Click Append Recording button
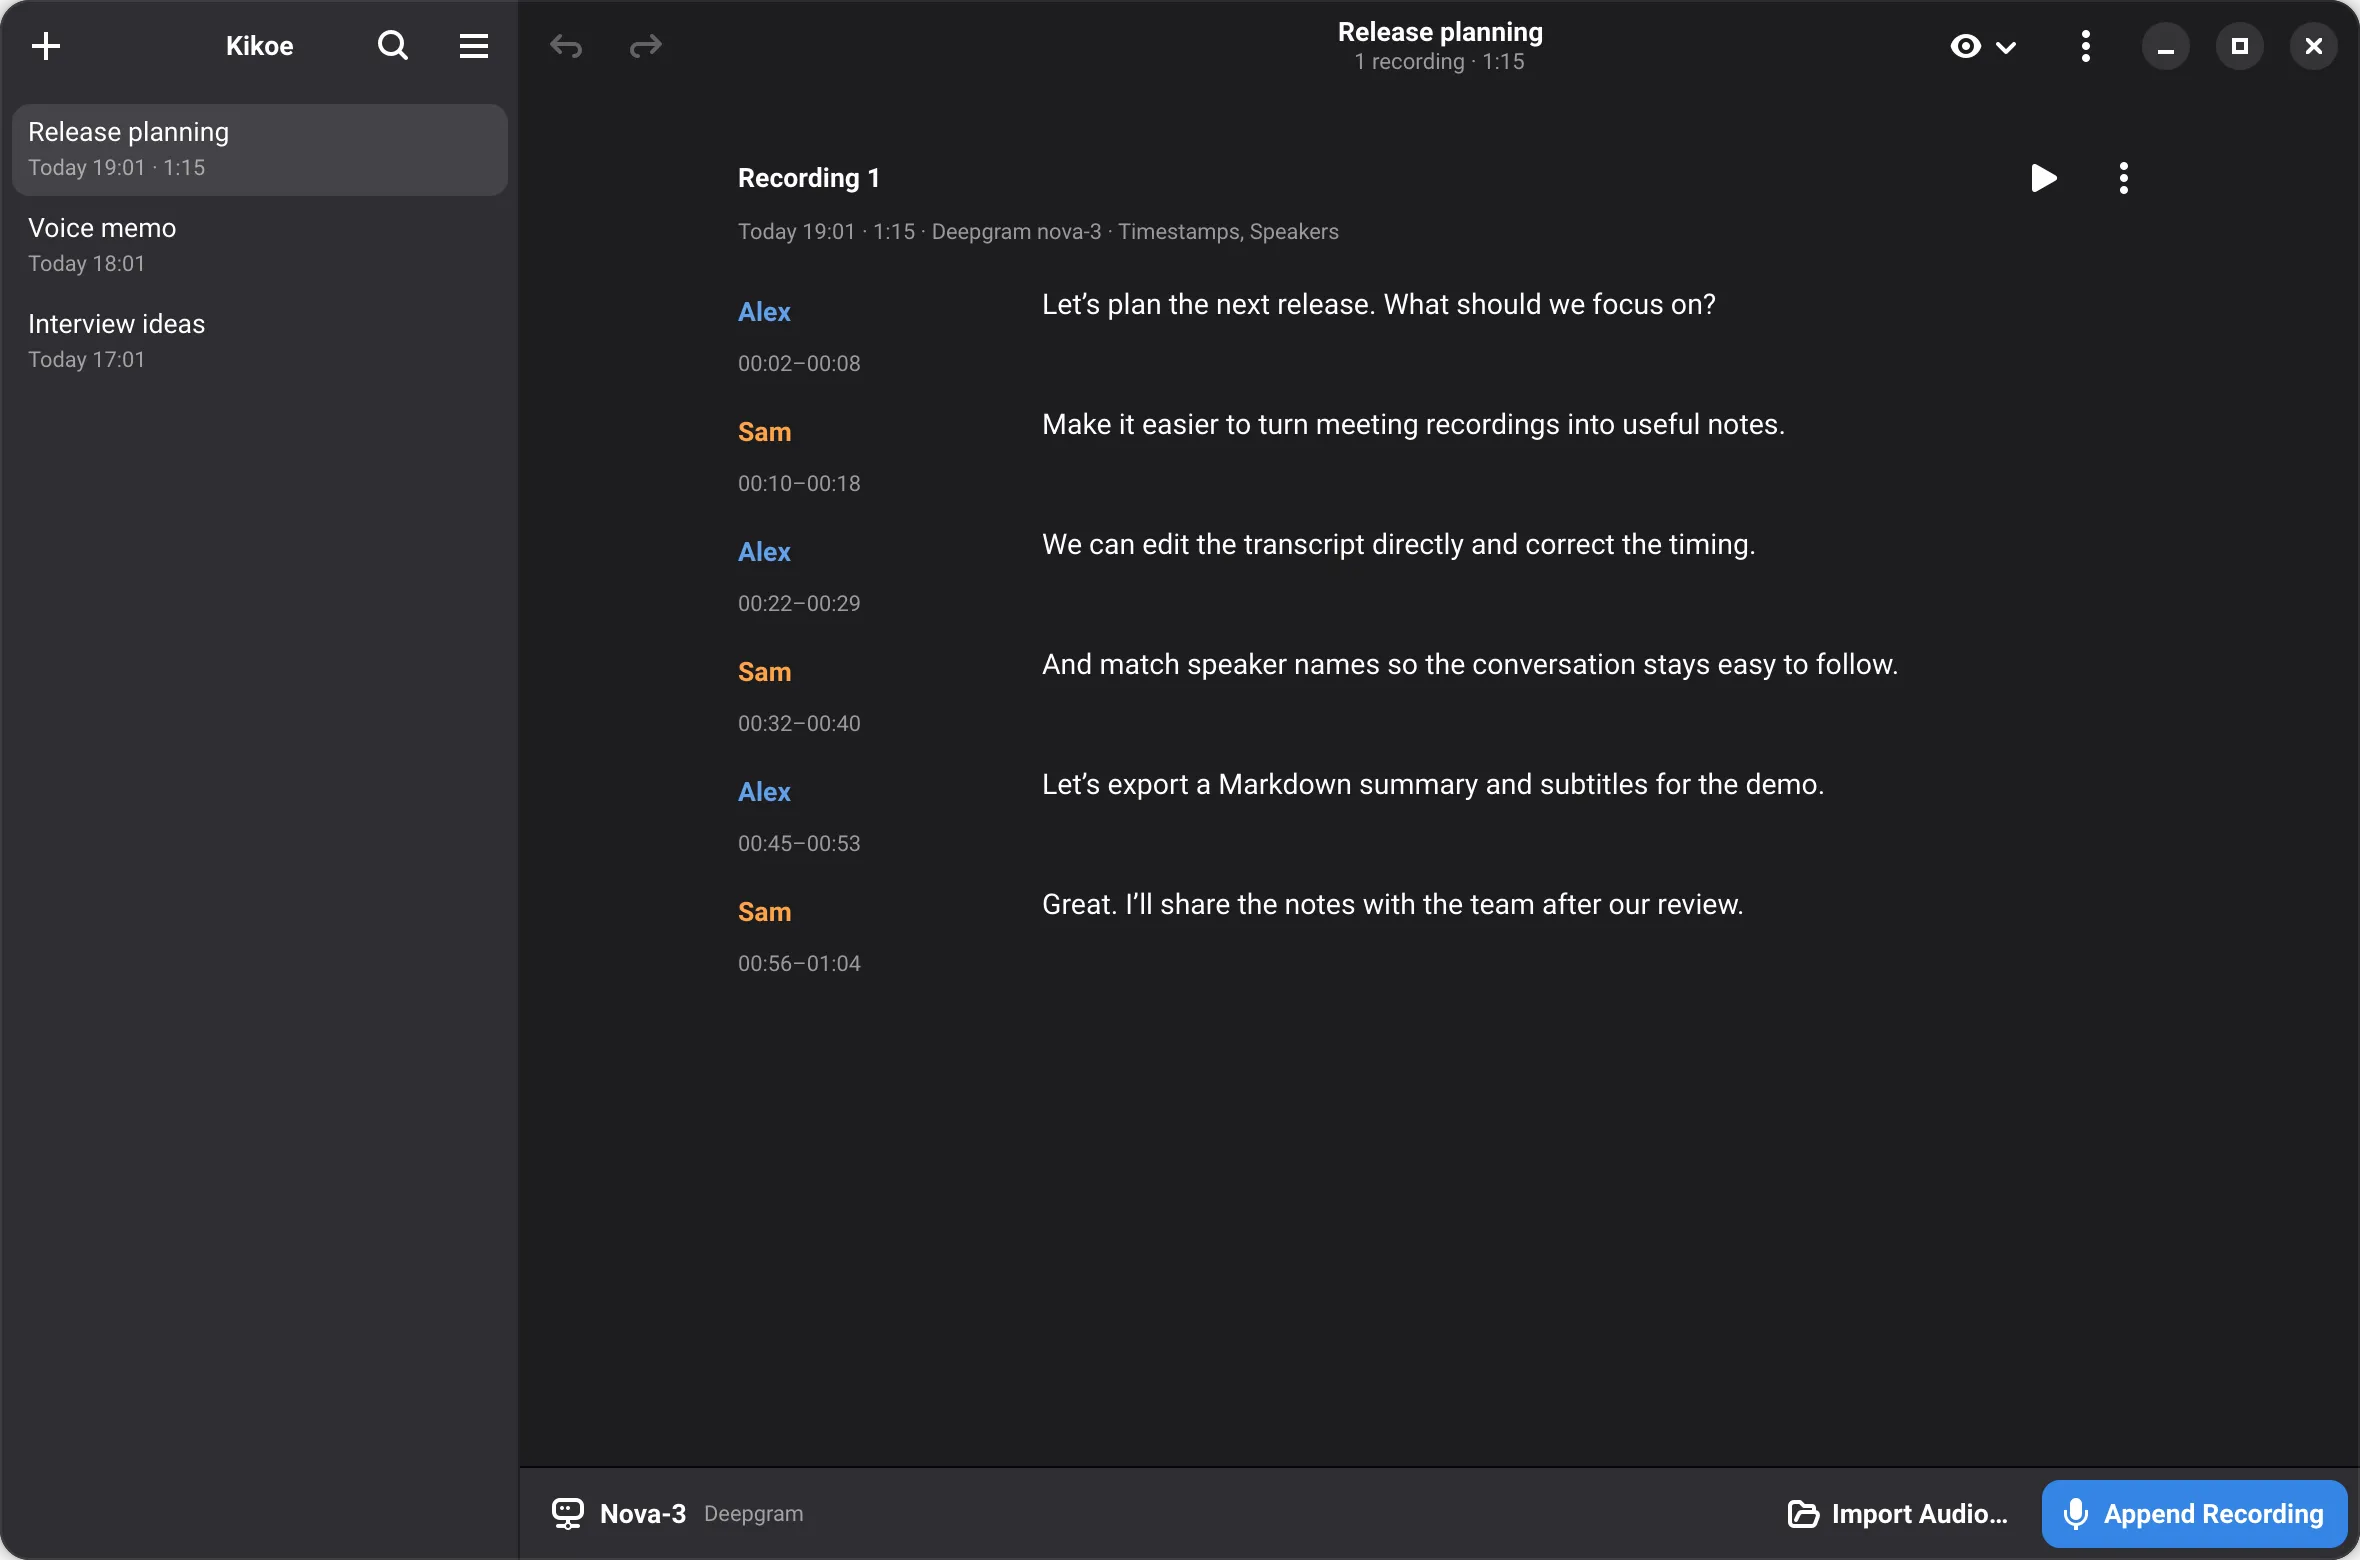Viewport: 2360px width, 1560px height. (2195, 1513)
